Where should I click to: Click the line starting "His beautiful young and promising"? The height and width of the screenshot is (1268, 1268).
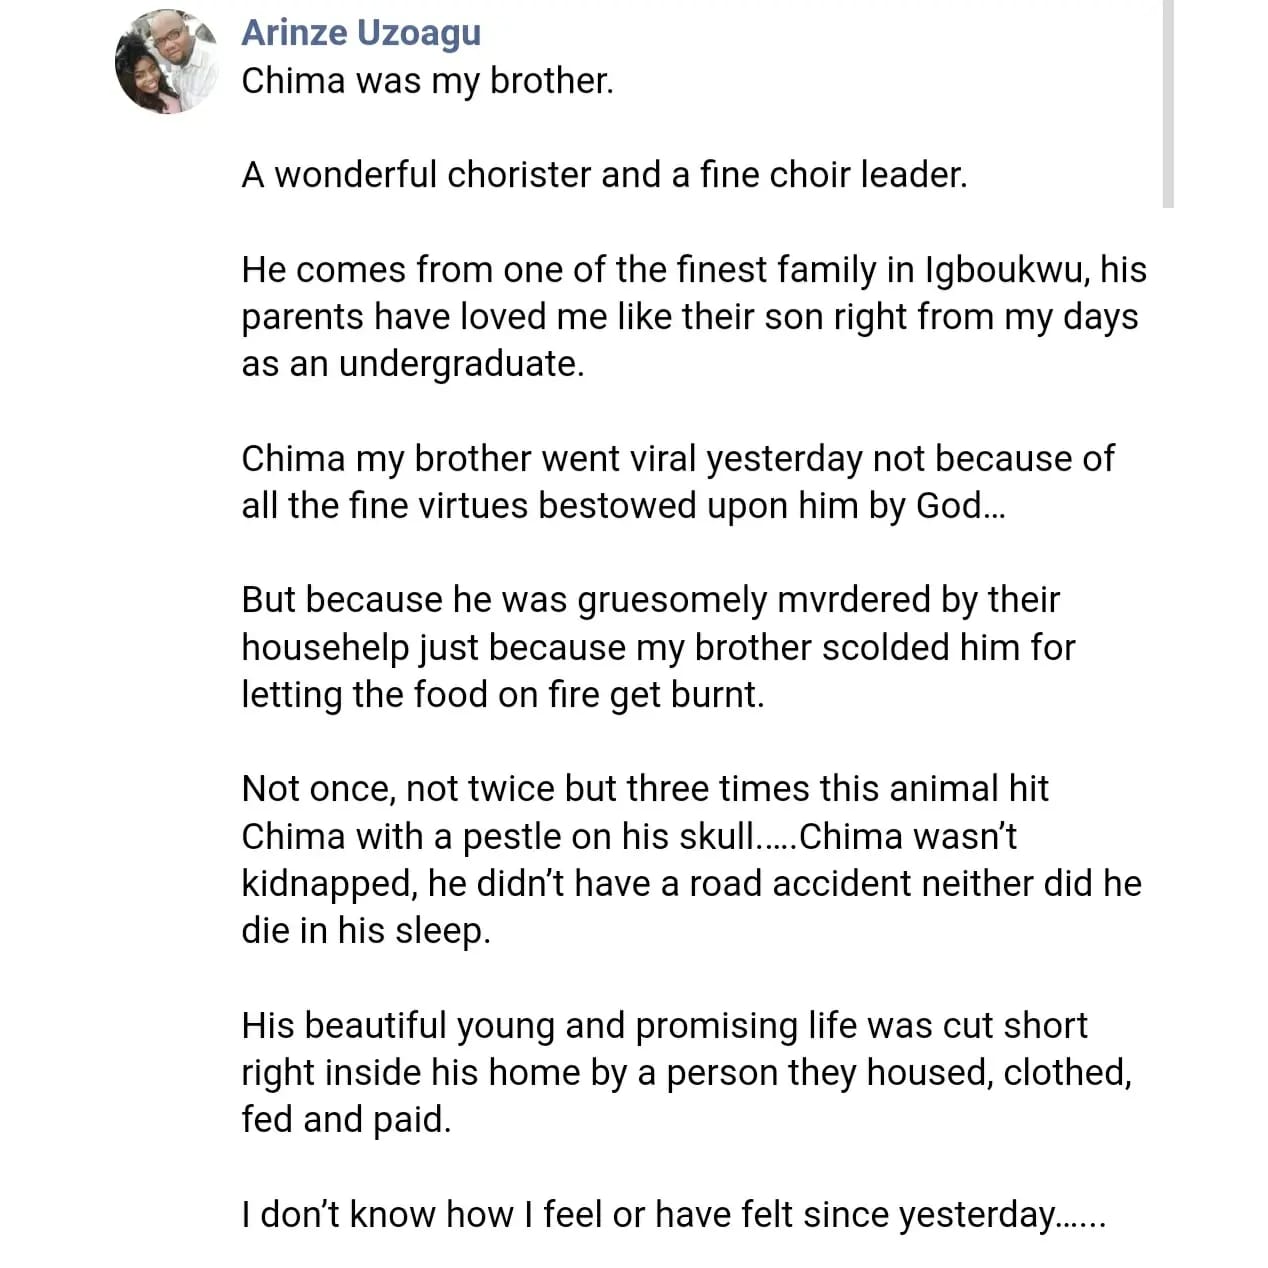pos(664,1026)
